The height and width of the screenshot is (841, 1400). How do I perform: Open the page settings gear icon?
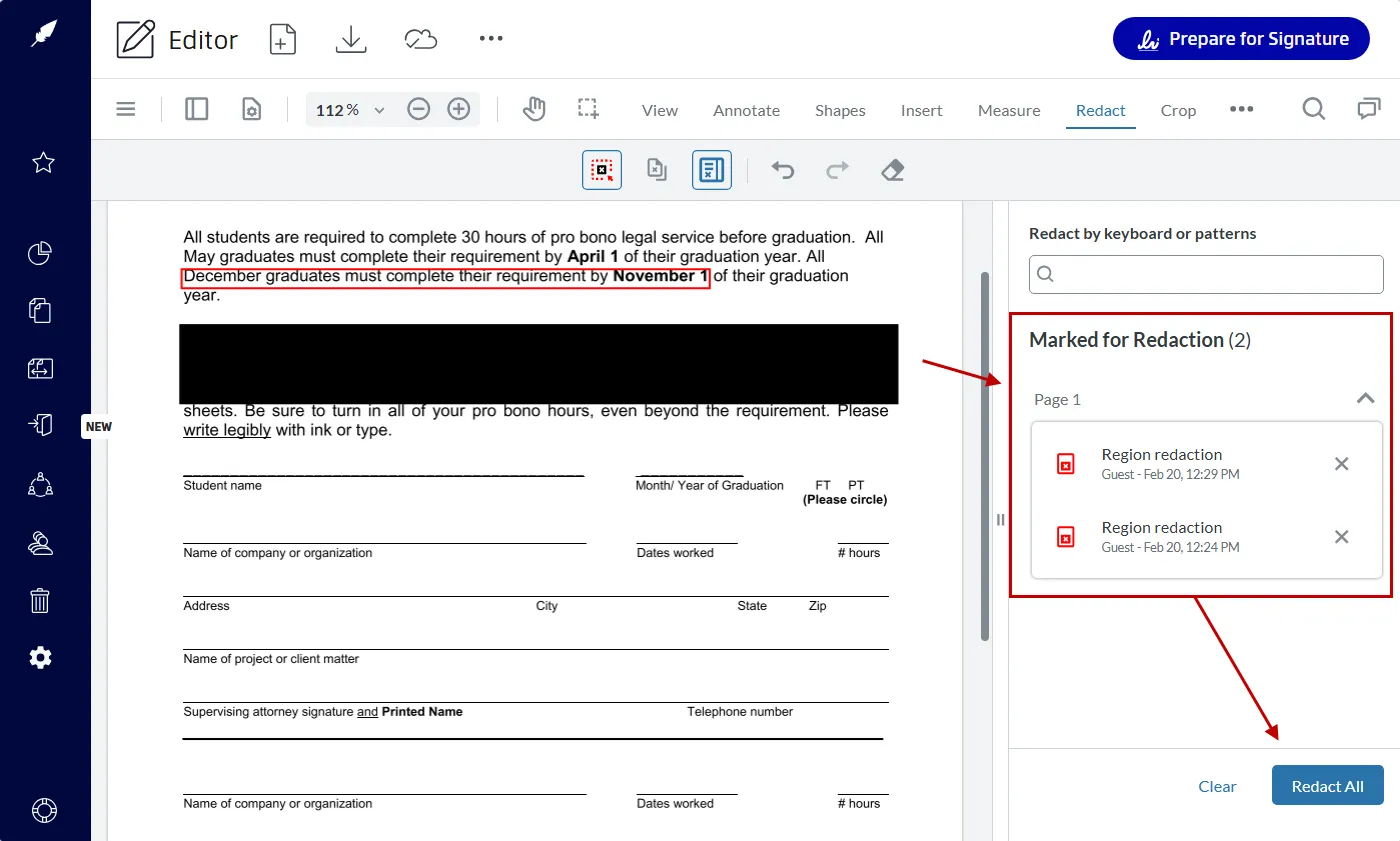point(252,109)
